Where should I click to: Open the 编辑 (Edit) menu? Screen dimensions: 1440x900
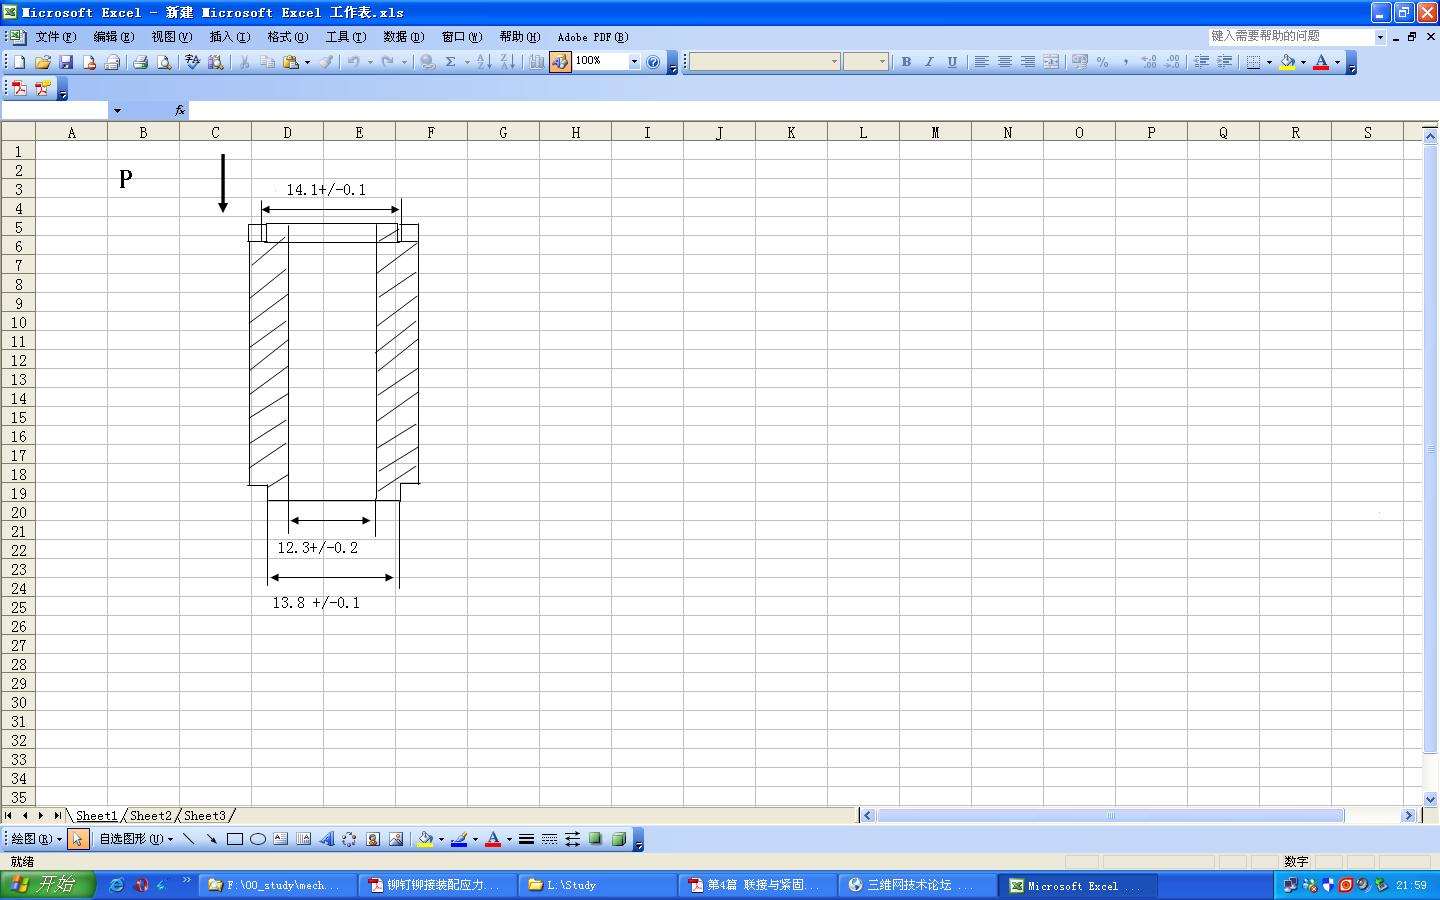click(x=113, y=37)
